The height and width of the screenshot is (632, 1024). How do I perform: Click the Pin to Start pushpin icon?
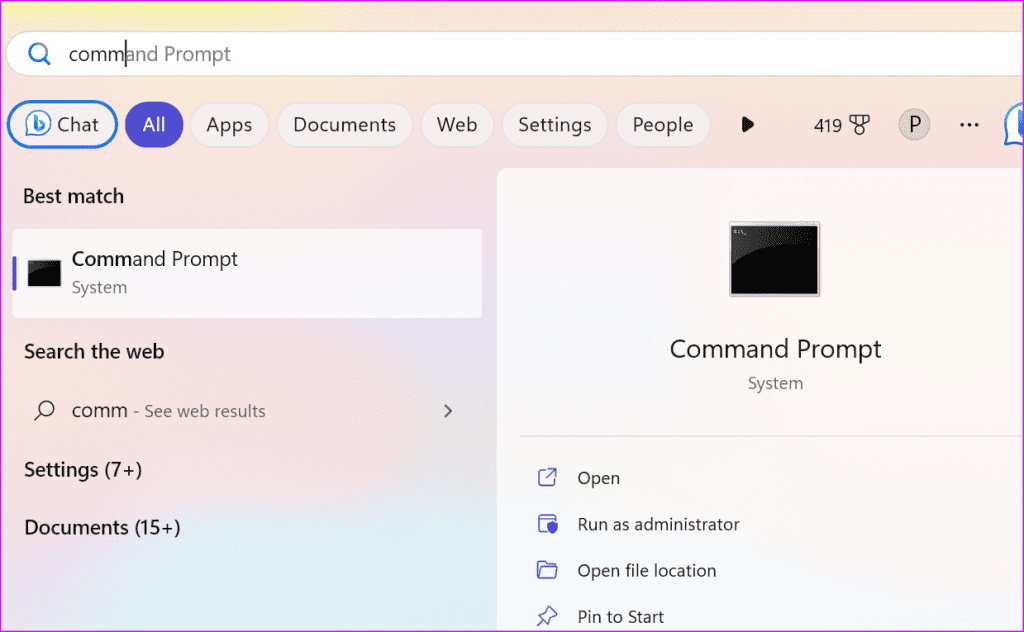(x=548, y=616)
